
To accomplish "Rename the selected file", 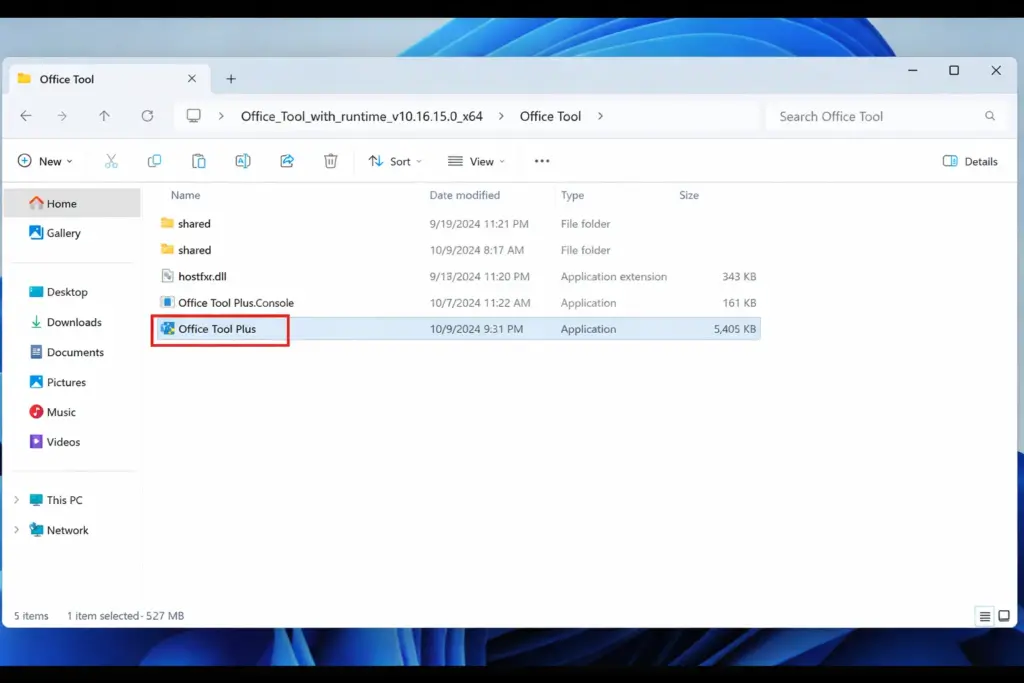I will pos(242,161).
